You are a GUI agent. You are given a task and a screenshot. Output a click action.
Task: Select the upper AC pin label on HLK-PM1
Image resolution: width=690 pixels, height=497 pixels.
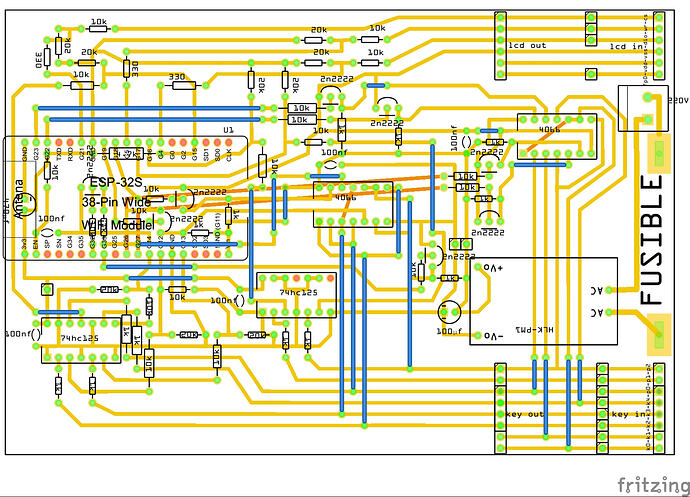(597, 291)
